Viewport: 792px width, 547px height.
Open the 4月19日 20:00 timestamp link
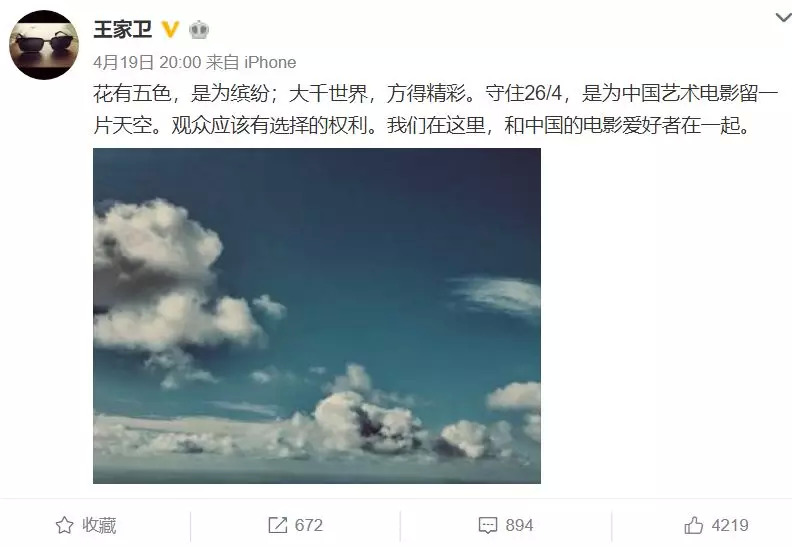147,63
